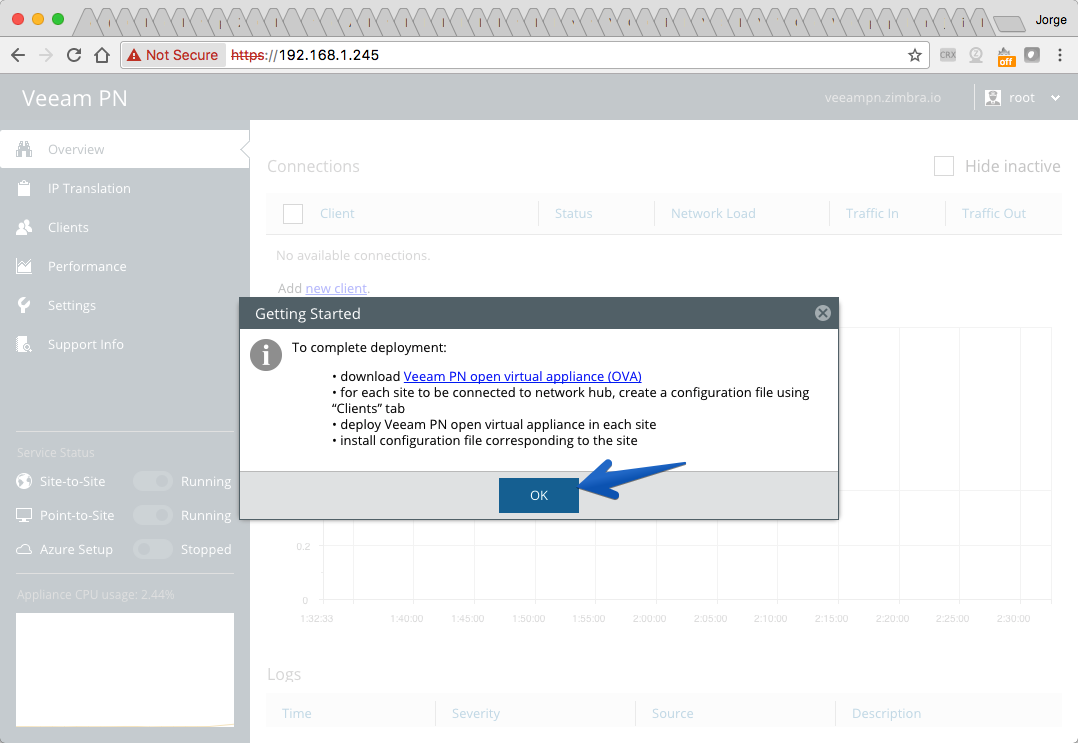
Task: Click the browser forward arrow
Action: (x=46, y=55)
